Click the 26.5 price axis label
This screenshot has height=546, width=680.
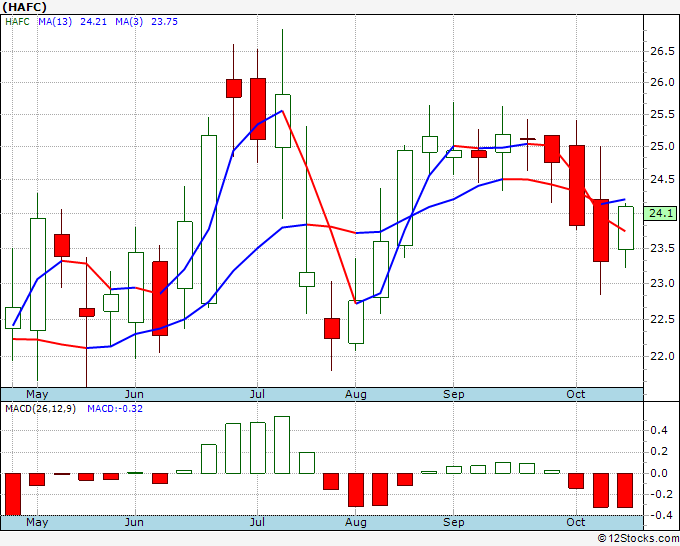click(662, 51)
